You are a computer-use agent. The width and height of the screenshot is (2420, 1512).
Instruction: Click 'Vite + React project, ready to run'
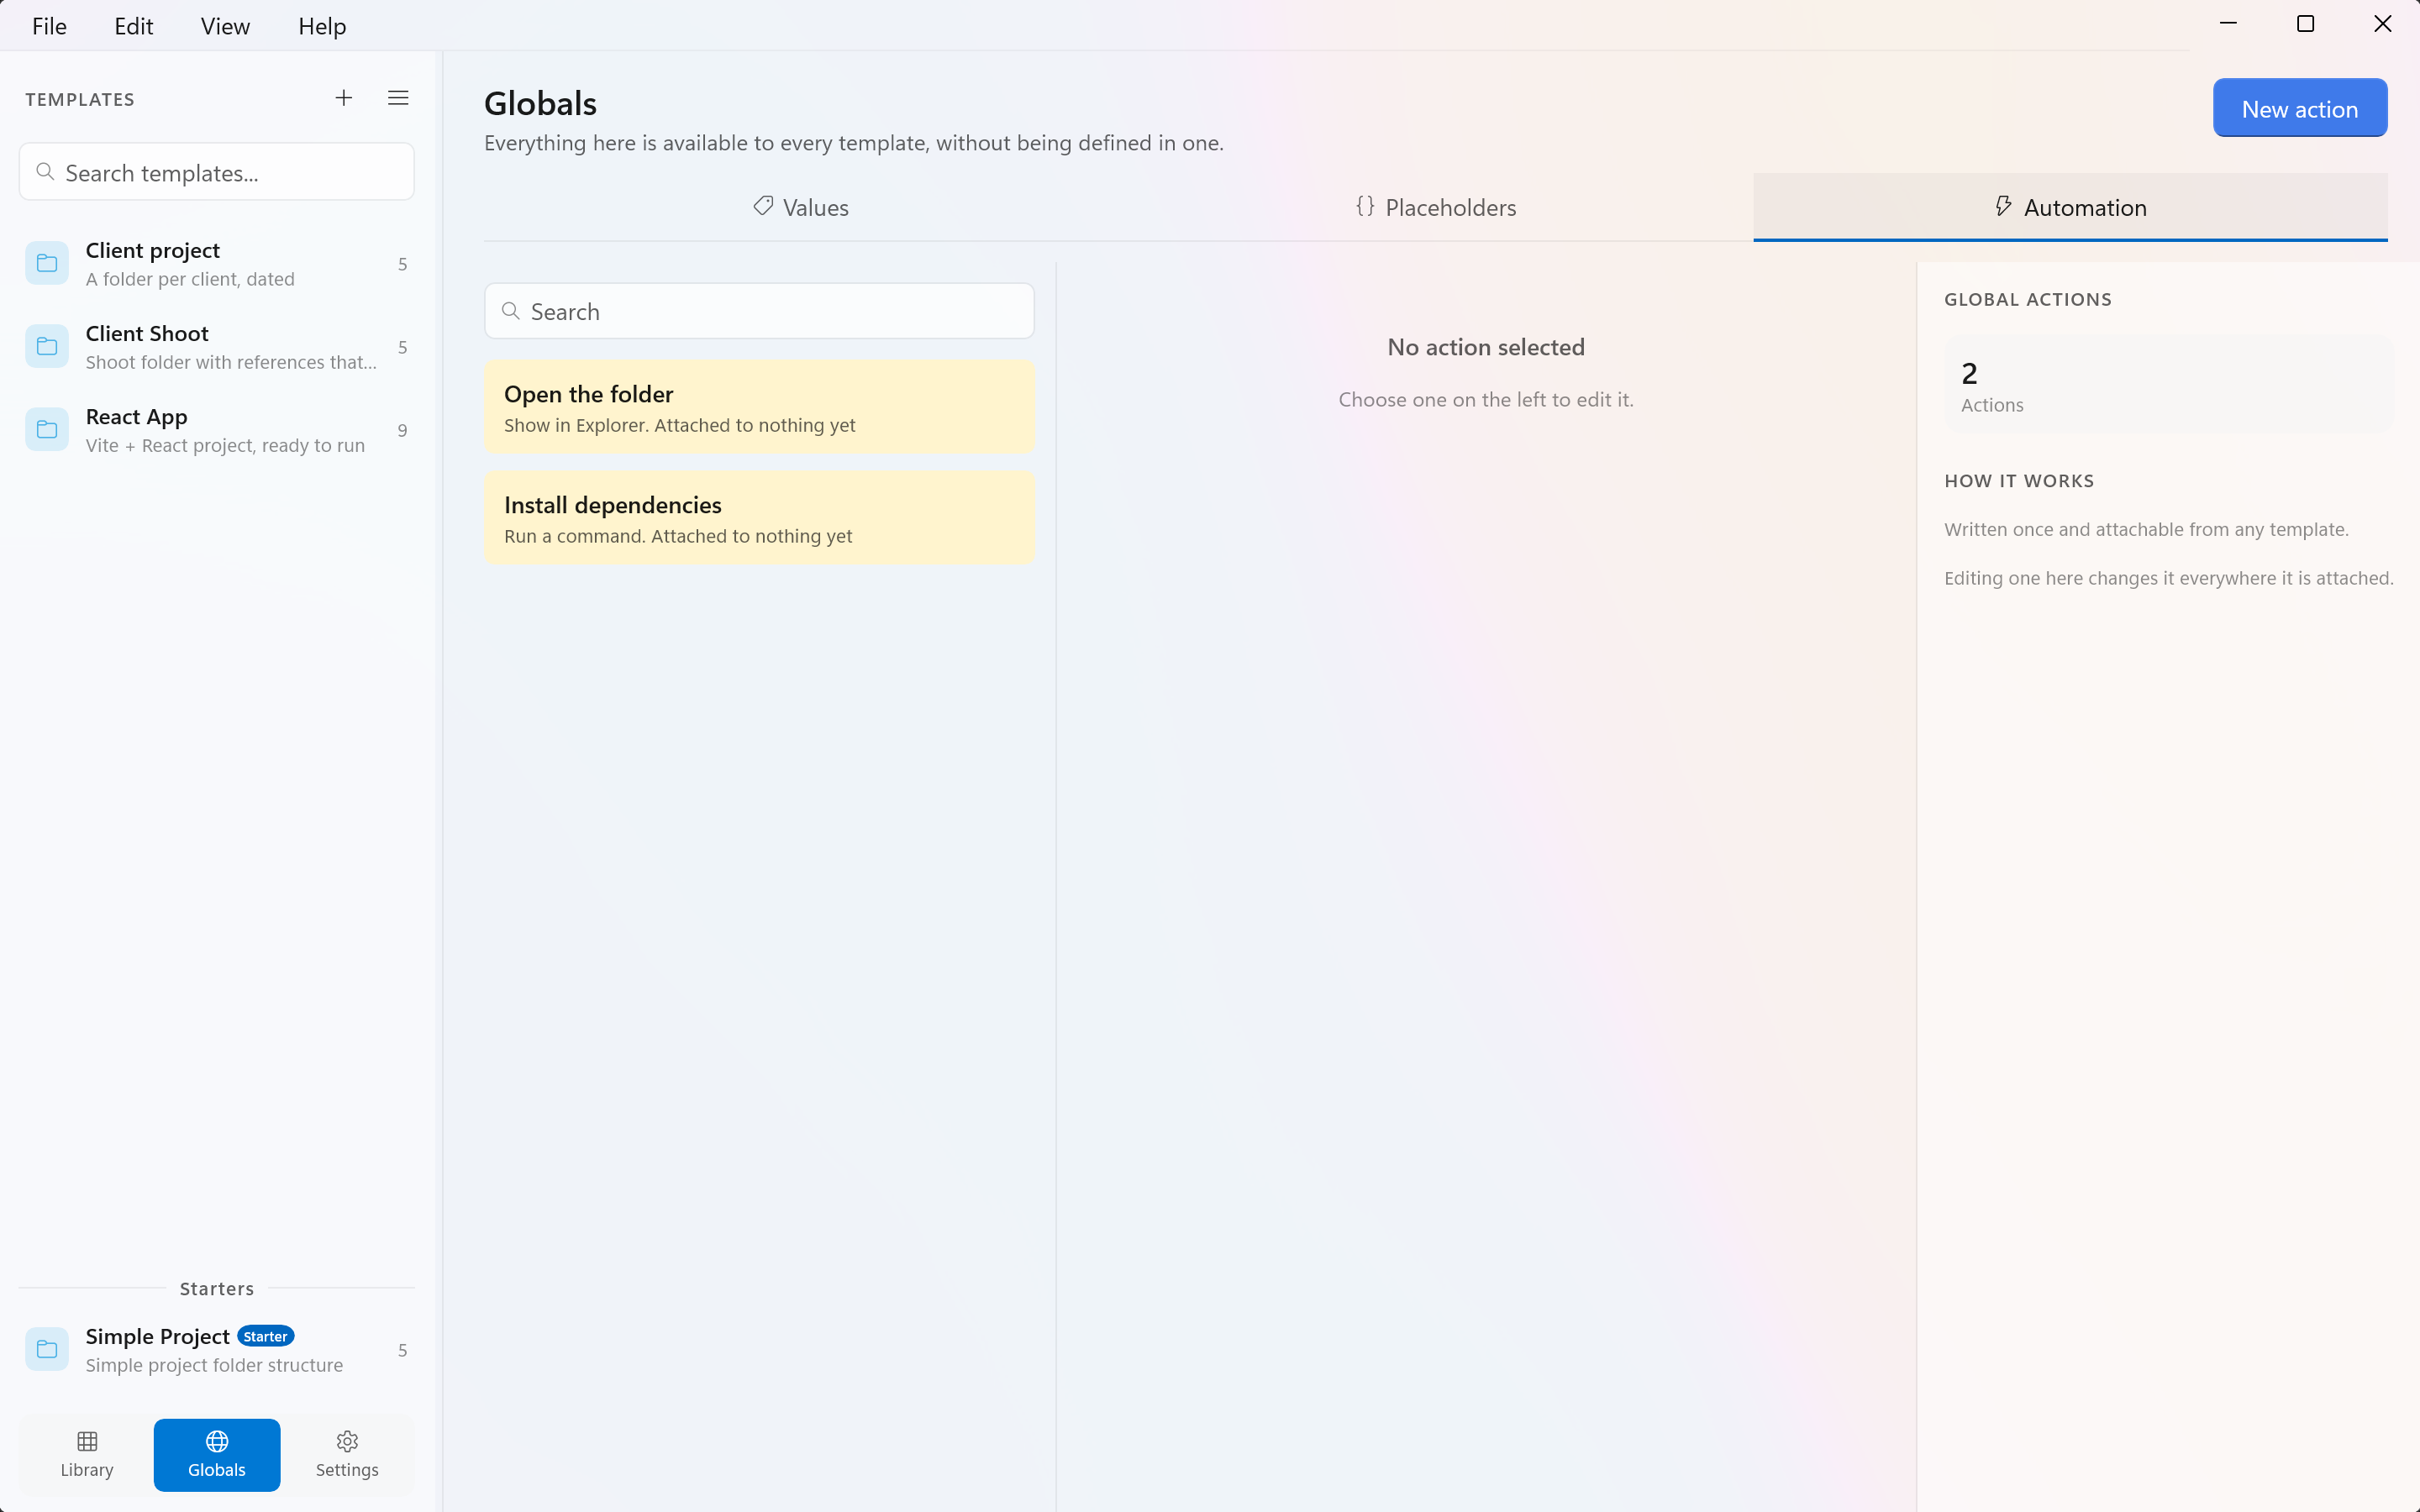(225, 445)
